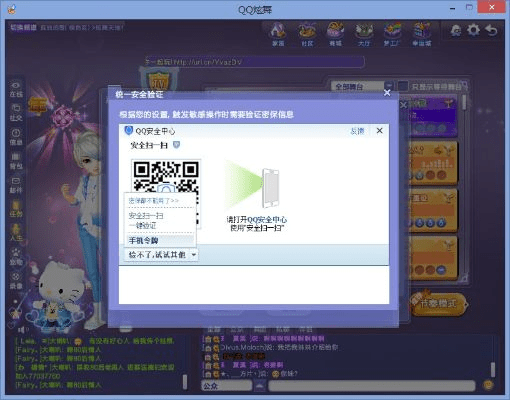Click the Divus.Moloch chat message

click(270, 347)
